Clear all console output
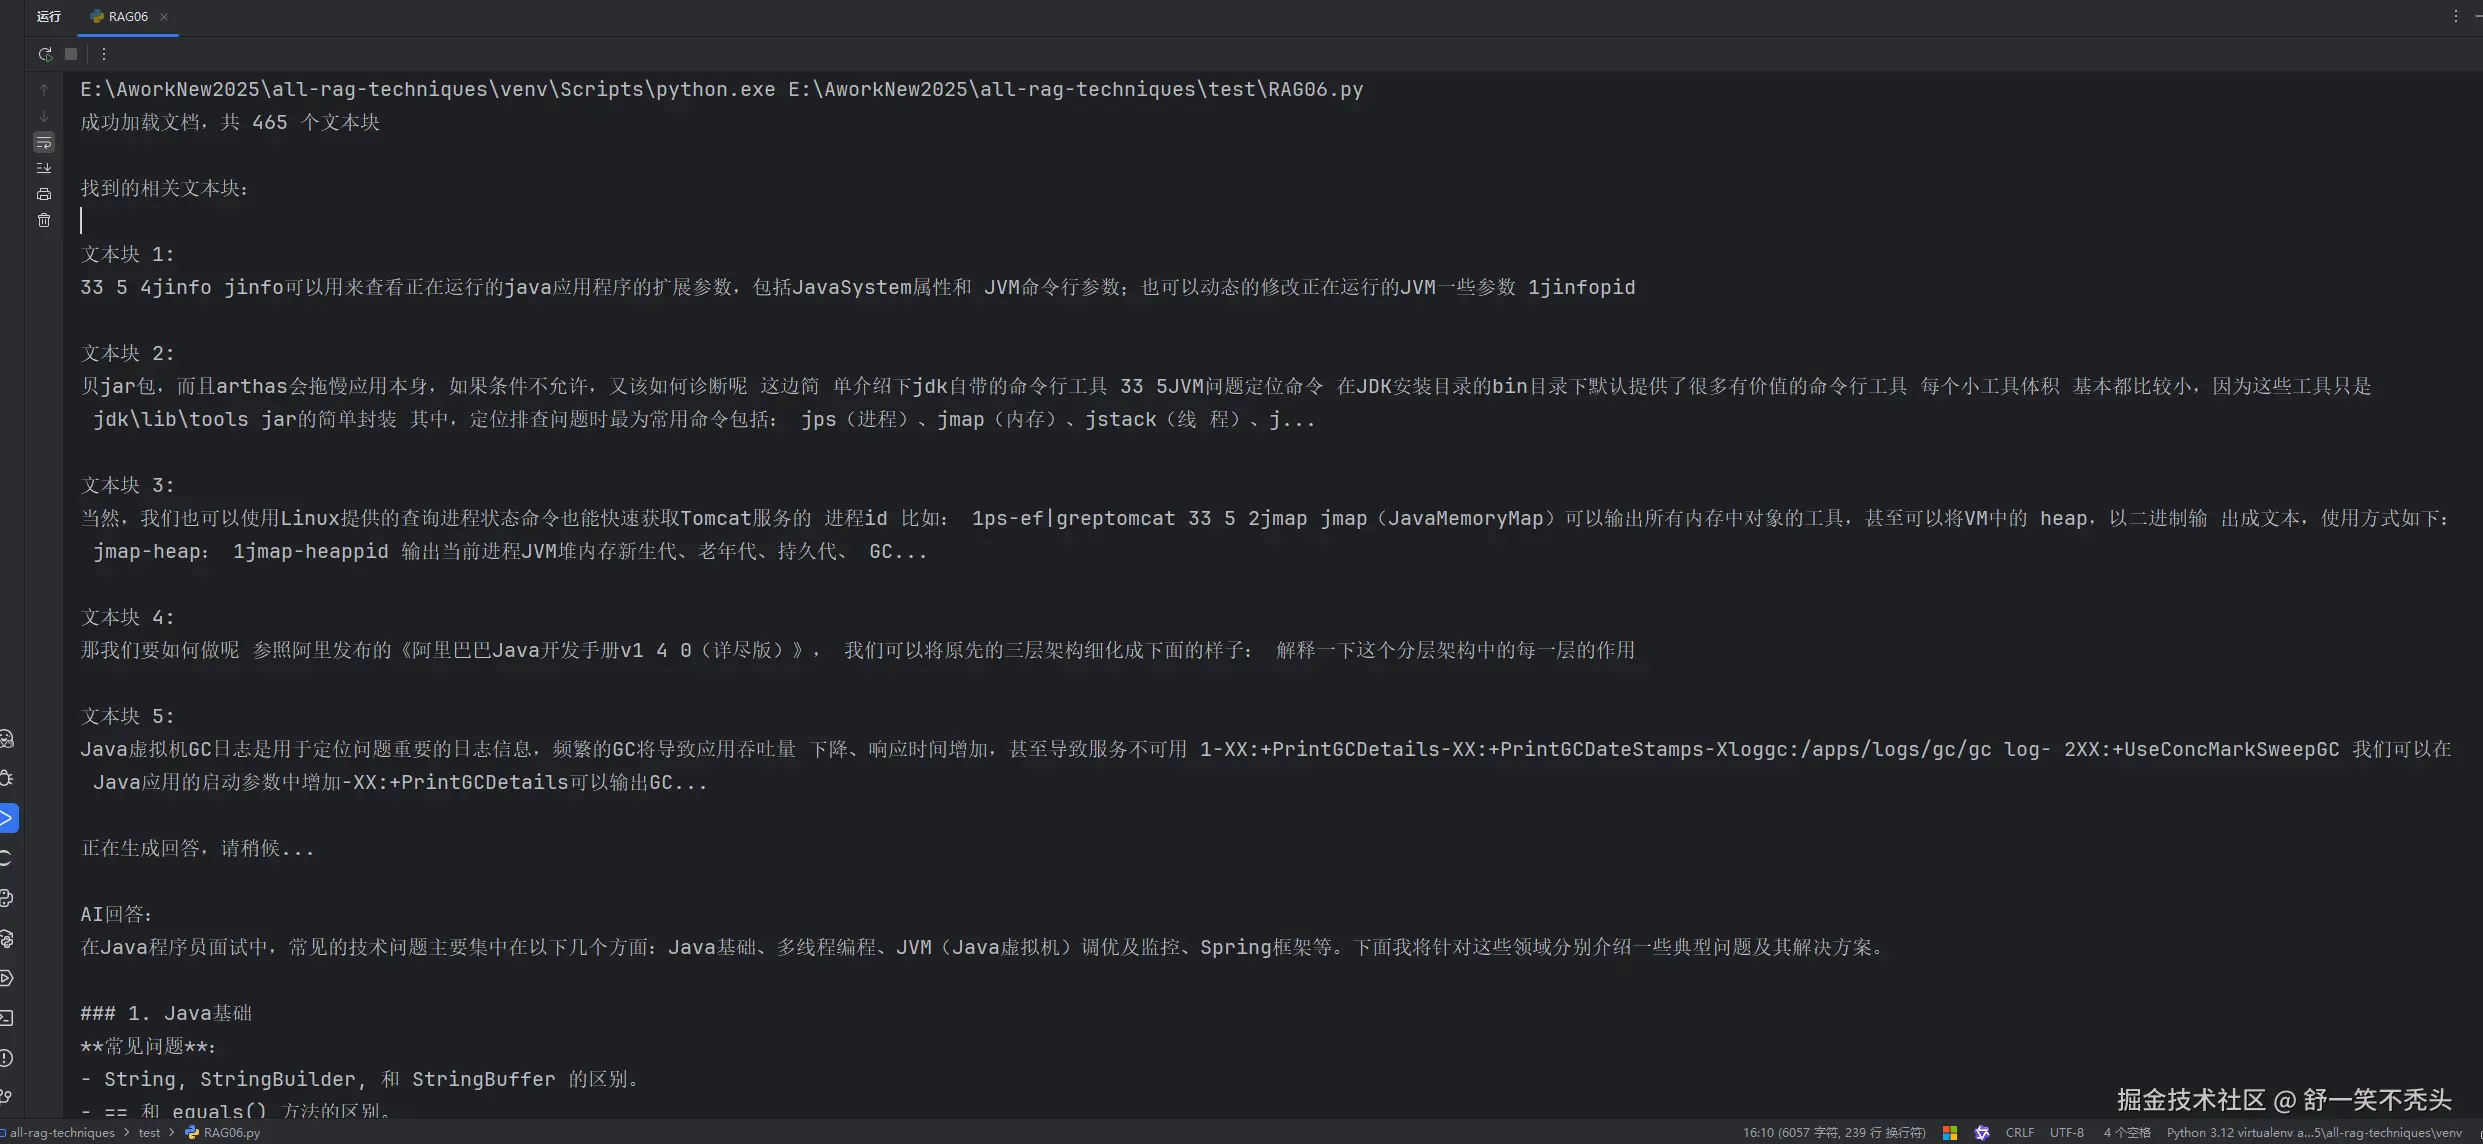This screenshot has height=1144, width=2483. [x=44, y=220]
